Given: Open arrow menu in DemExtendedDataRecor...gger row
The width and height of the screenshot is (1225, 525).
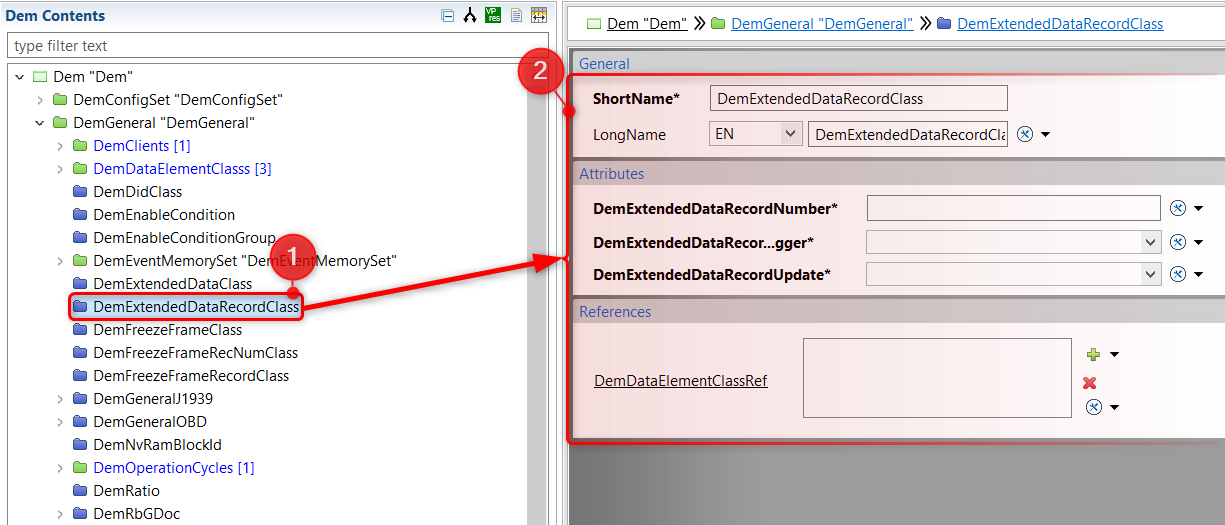Looking at the screenshot, I should [x=1198, y=243].
